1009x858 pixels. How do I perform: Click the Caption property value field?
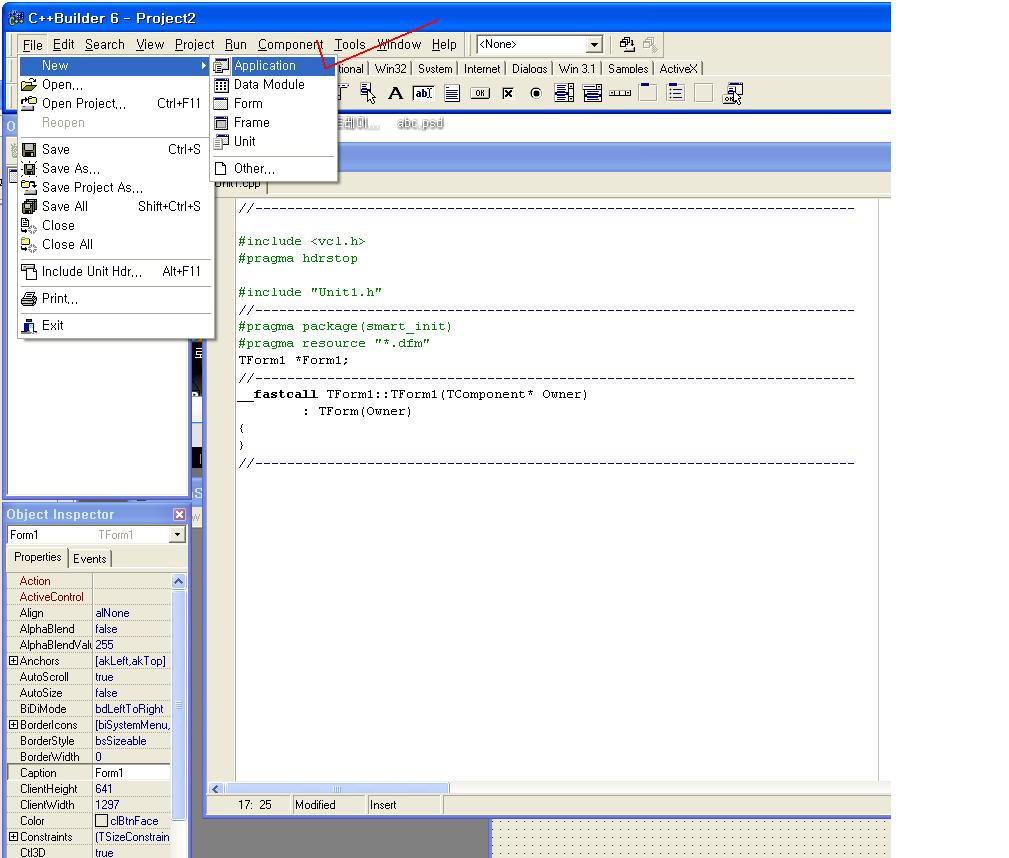130,773
